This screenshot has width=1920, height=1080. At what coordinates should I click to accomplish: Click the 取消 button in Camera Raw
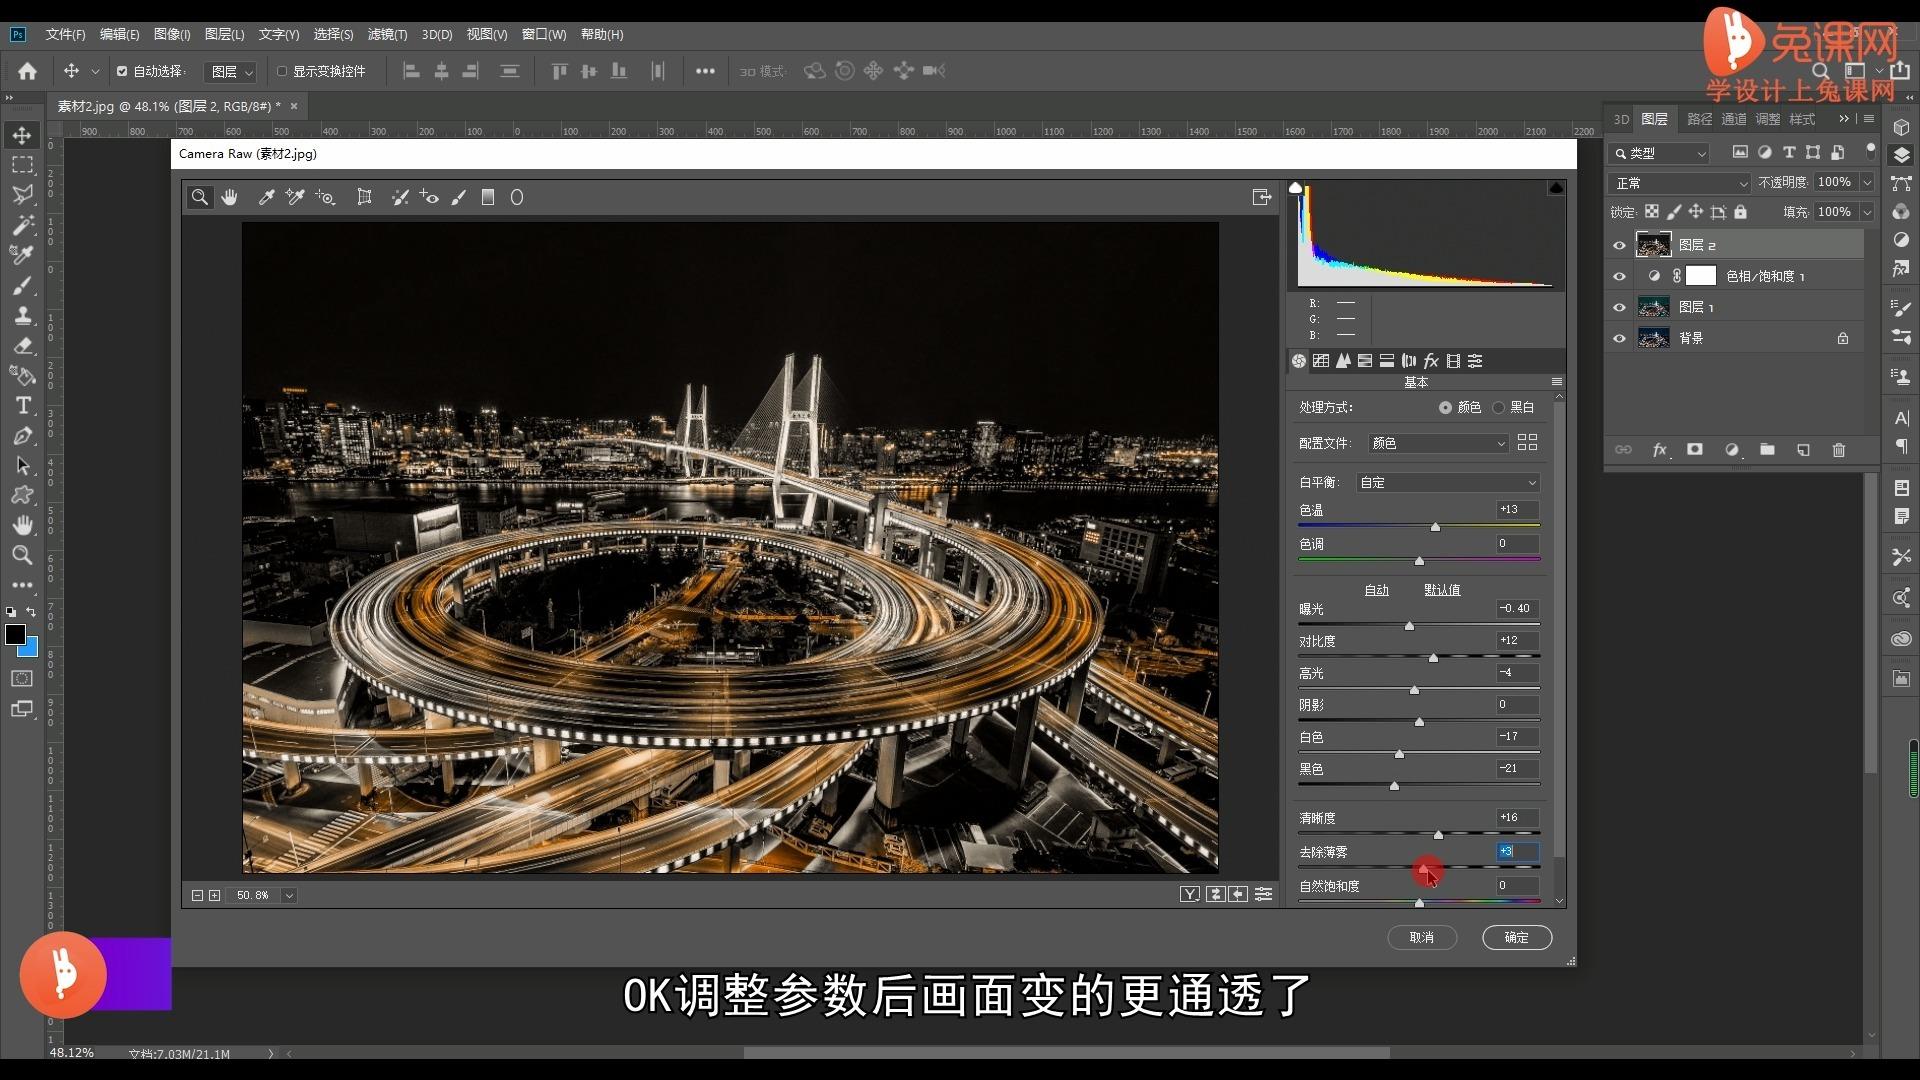[1421, 937]
